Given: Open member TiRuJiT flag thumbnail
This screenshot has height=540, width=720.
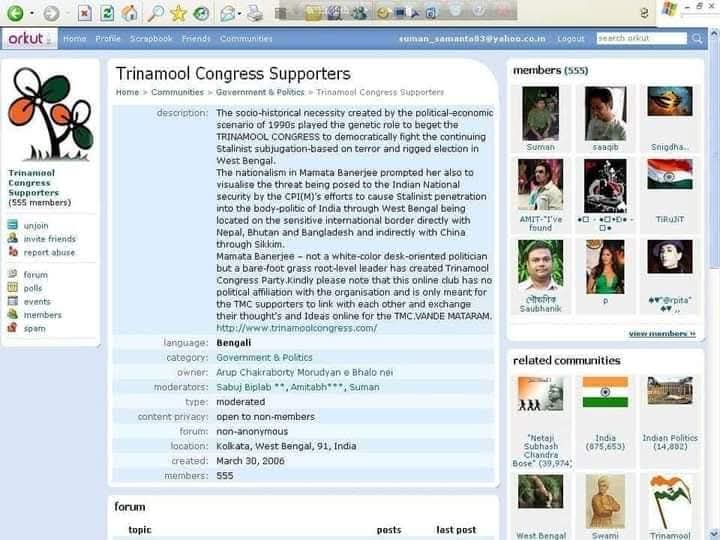Looking at the screenshot, I should [x=670, y=174].
